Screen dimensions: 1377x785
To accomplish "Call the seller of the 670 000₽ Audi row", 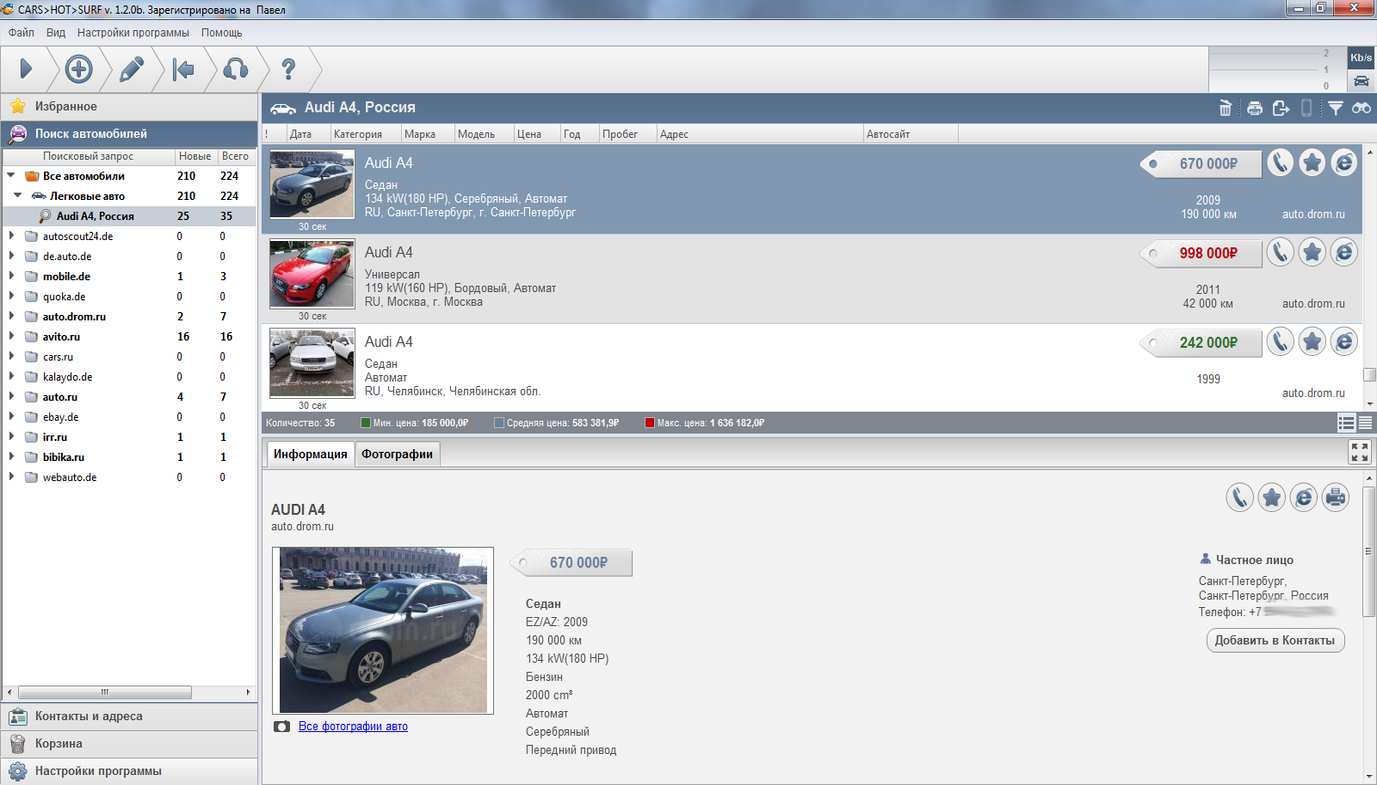I will tap(1280, 163).
